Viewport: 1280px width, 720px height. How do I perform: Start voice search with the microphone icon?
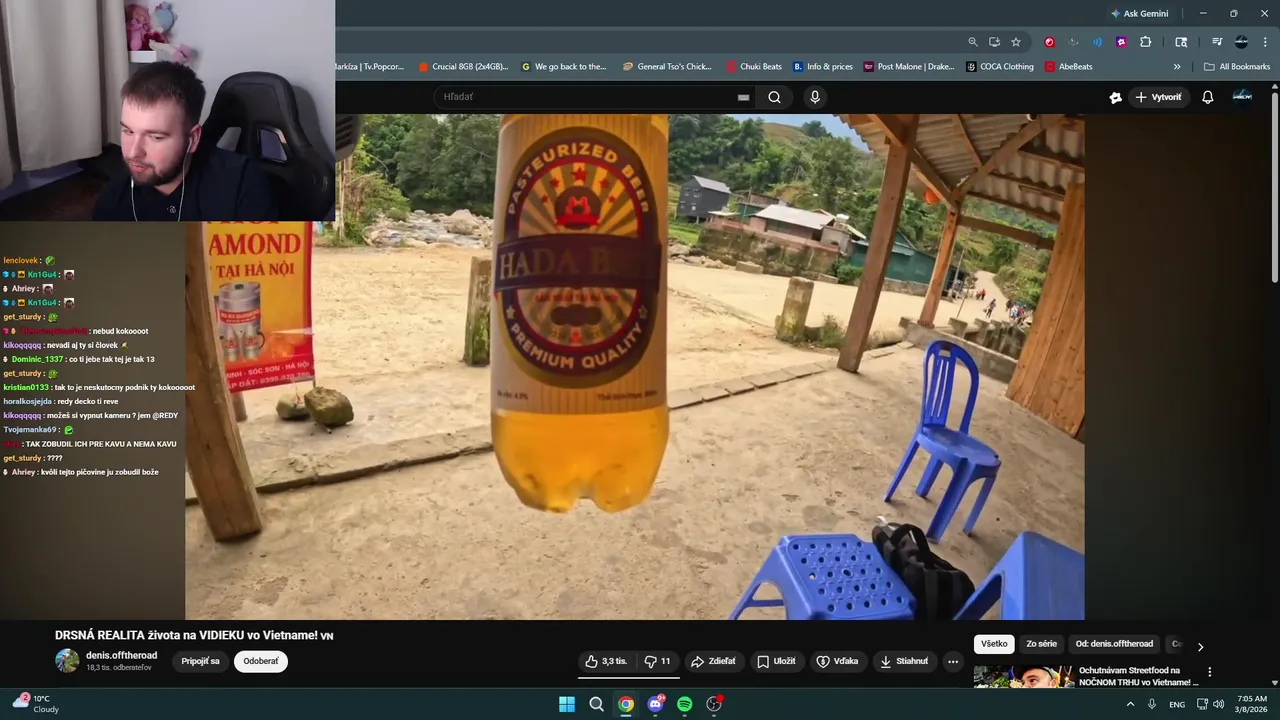coord(815,97)
